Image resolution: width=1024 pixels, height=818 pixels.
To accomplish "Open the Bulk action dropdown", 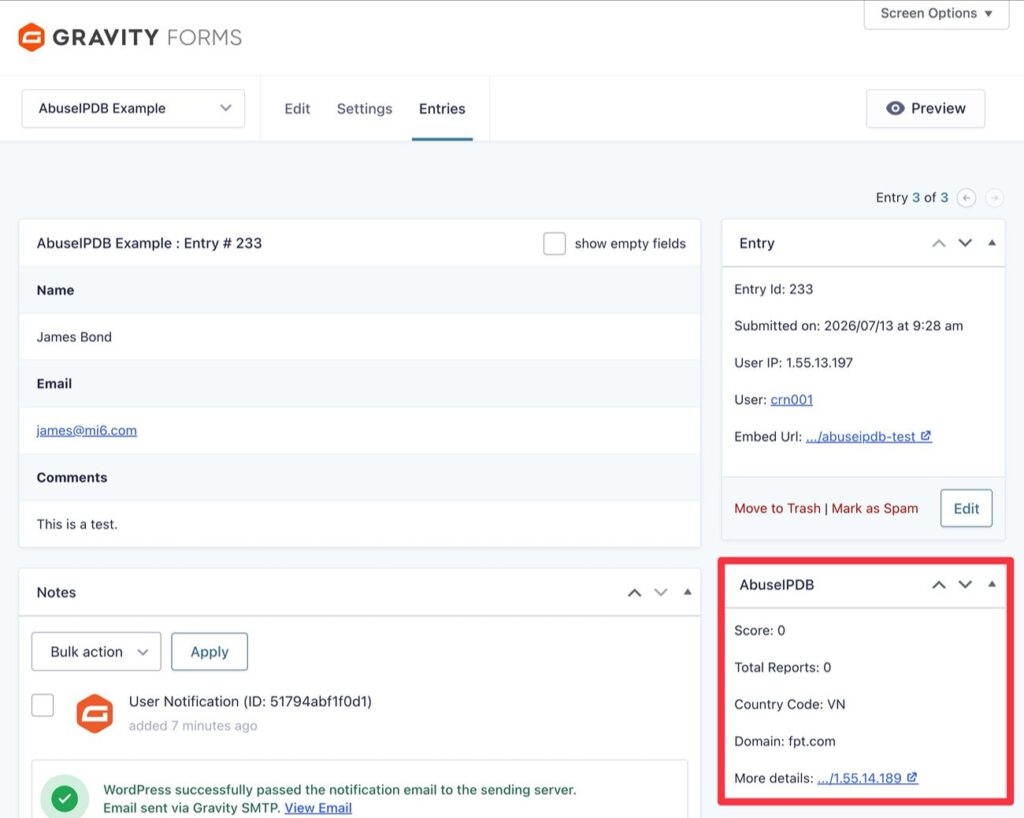I will point(96,652).
